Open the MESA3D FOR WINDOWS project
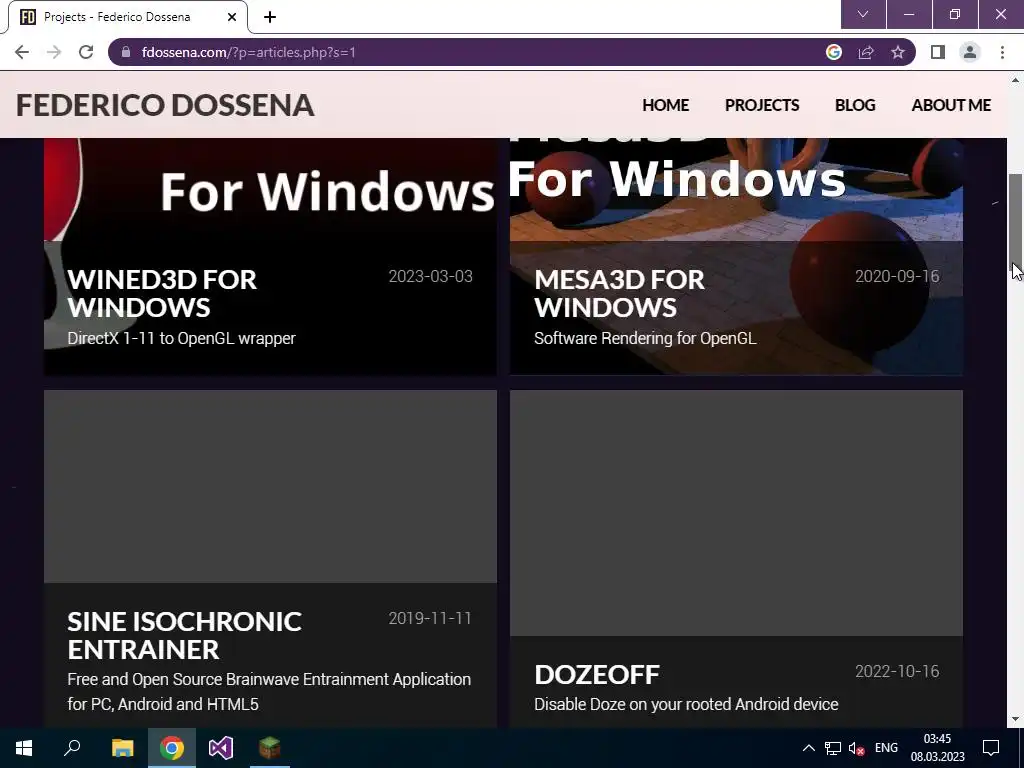The image size is (1024, 768). [619, 293]
